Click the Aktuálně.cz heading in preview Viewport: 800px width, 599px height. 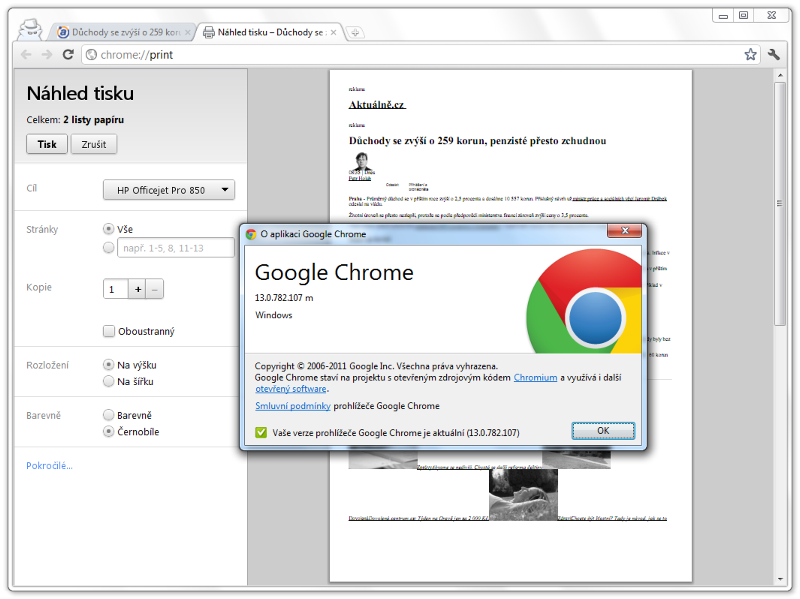[377, 105]
